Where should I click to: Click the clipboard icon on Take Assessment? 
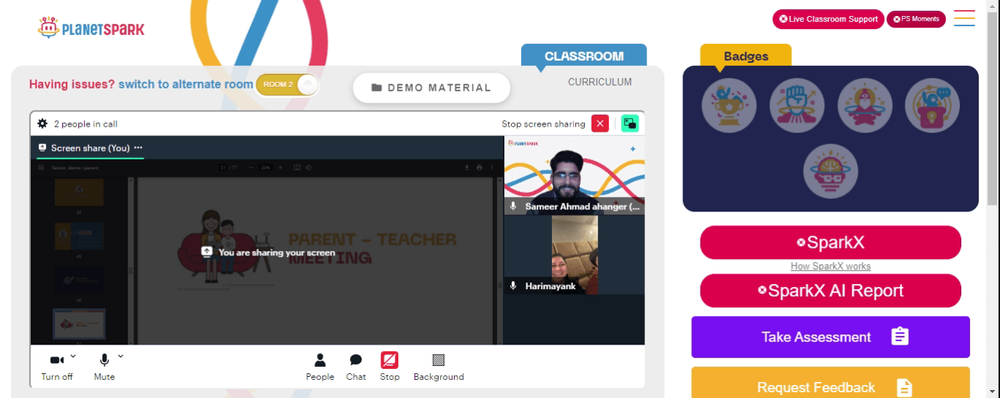(899, 337)
